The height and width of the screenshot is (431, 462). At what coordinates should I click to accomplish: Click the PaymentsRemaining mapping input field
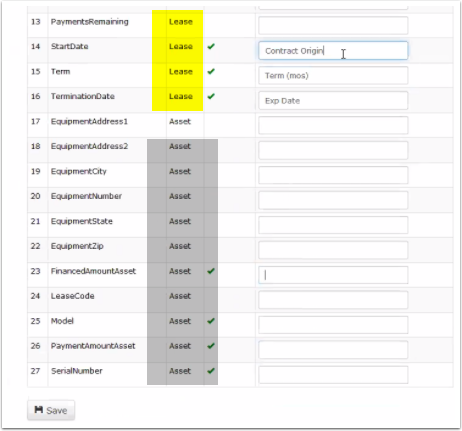click(333, 26)
